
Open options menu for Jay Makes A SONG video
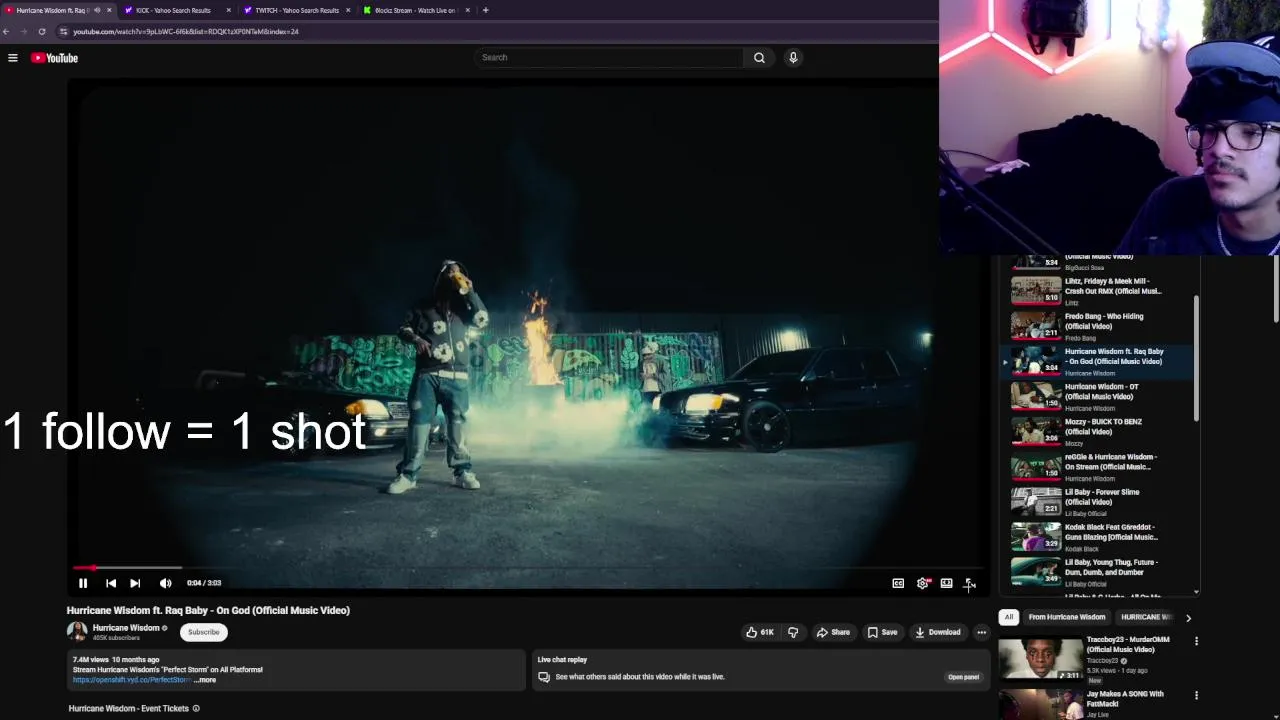tap(1196, 695)
